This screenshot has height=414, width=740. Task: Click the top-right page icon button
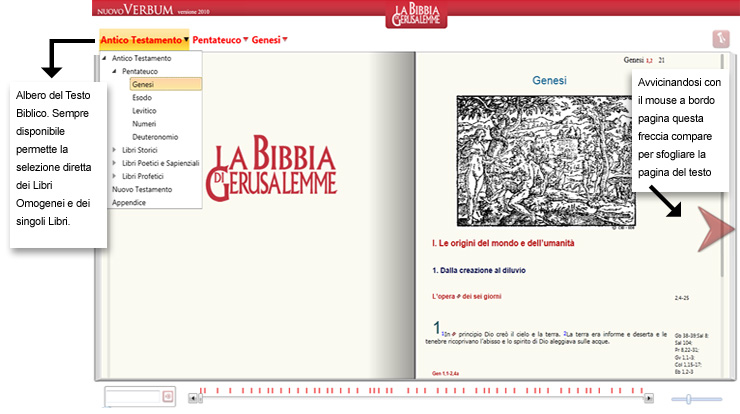(x=718, y=39)
